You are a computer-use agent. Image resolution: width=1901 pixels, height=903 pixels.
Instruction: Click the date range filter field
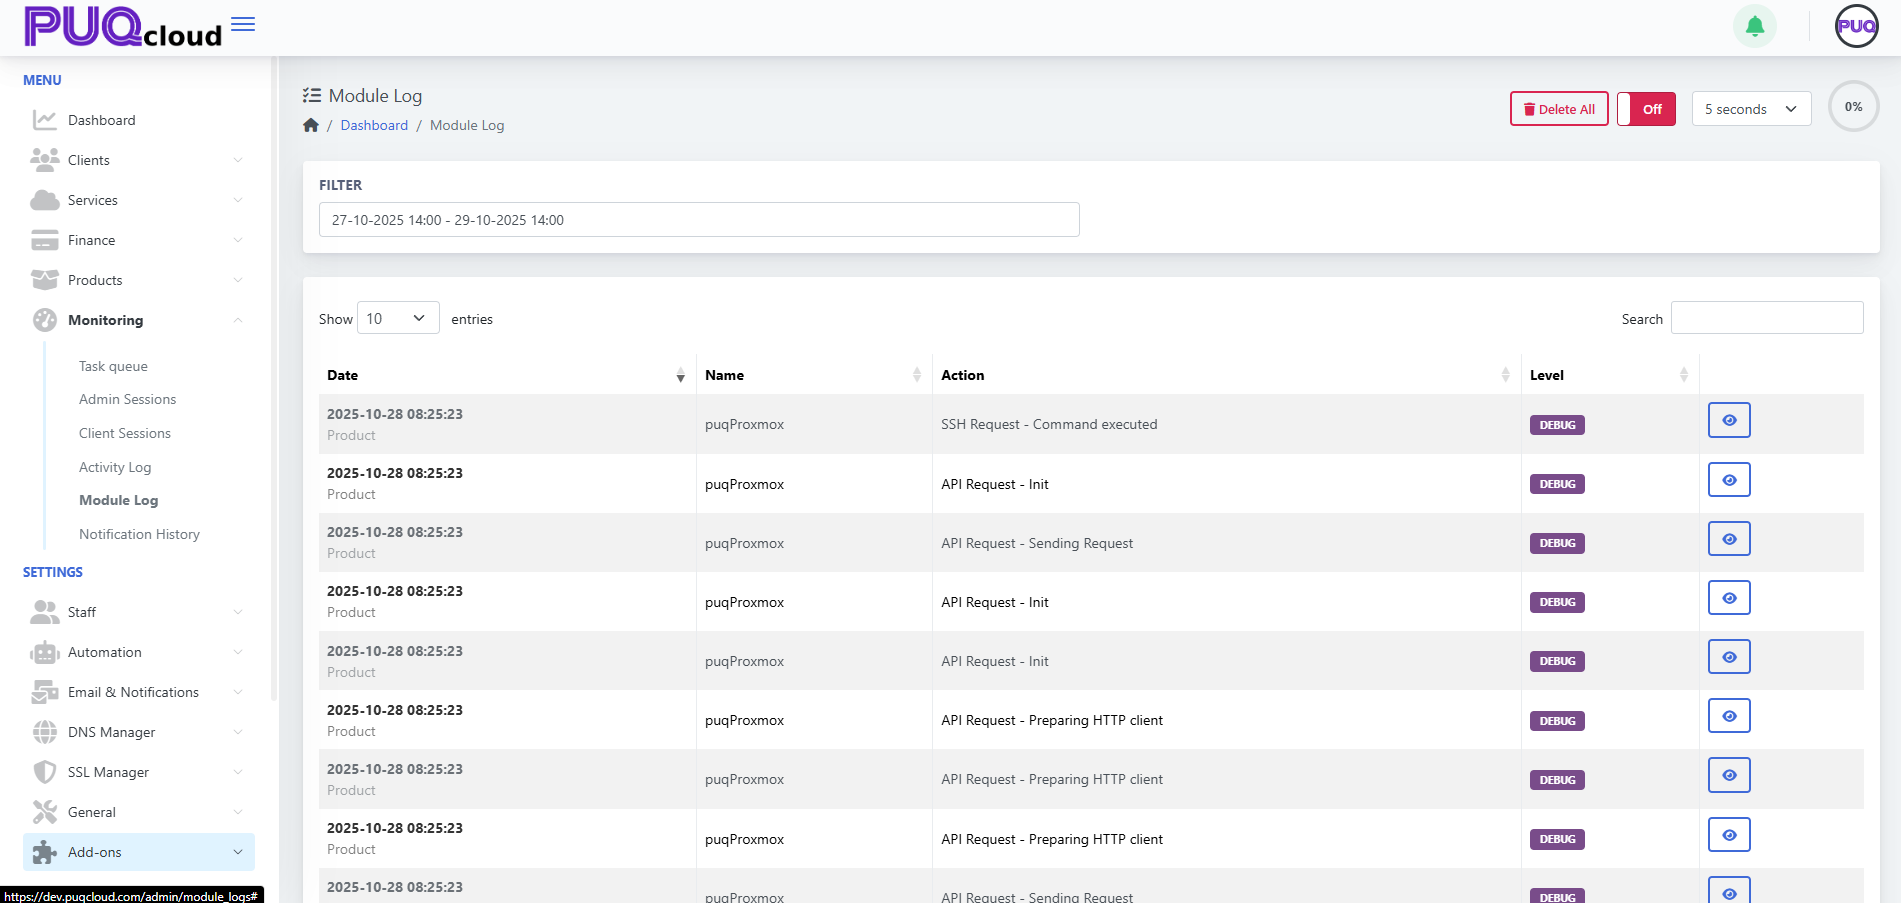pos(698,220)
